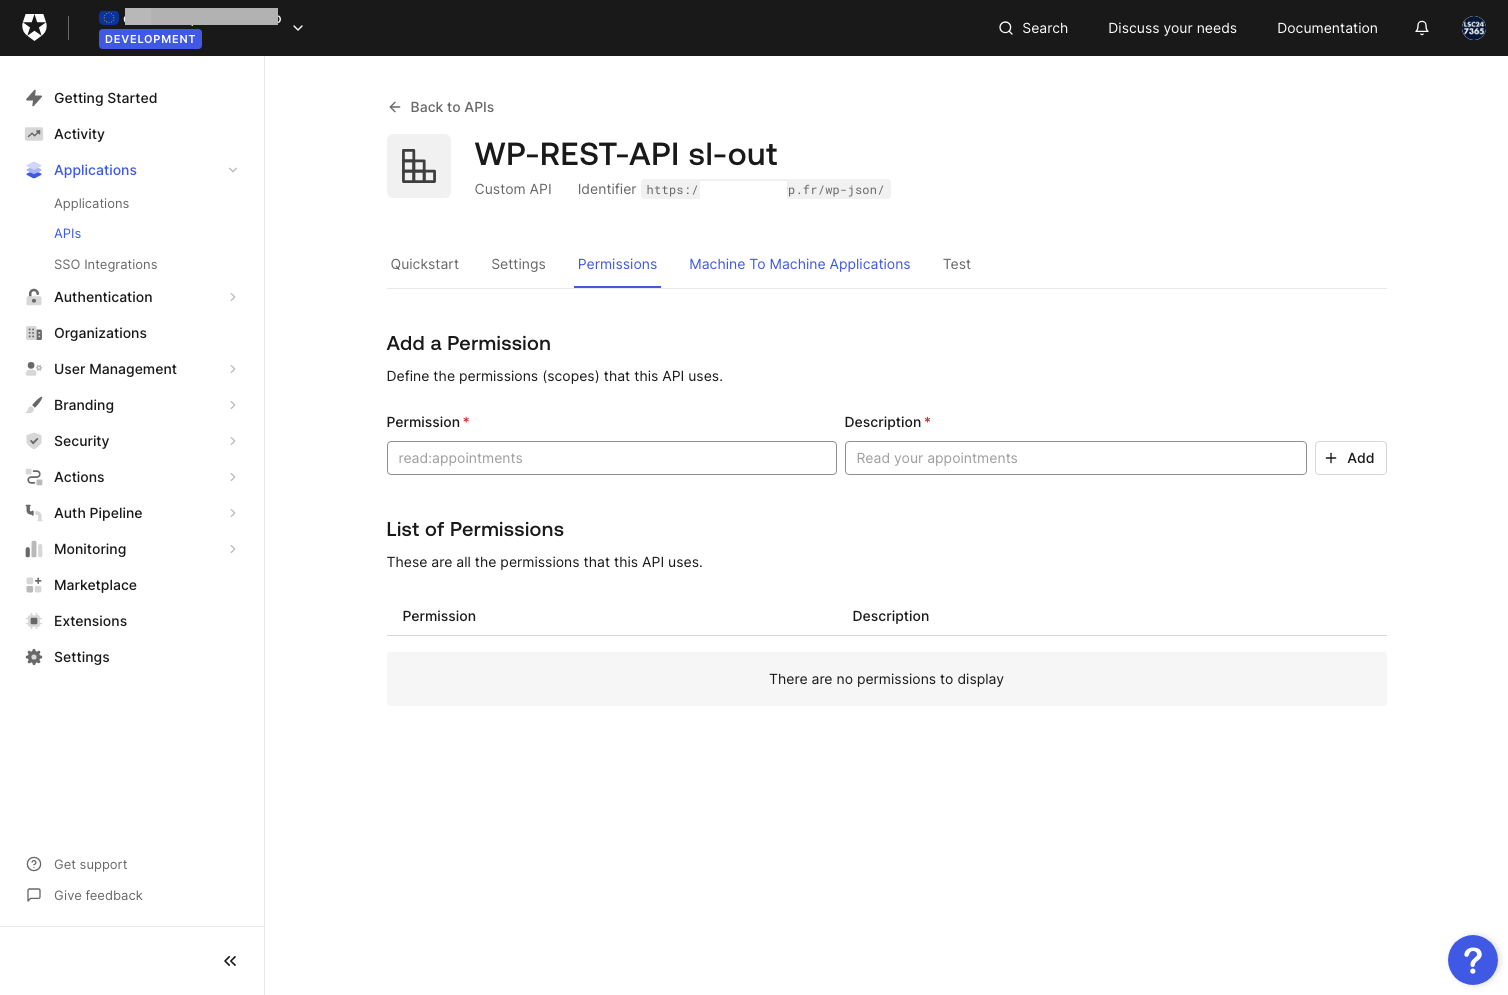Expand the Monitoring section chevron
This screenshot has height=995, width=1508.
(x=233, y=549)
